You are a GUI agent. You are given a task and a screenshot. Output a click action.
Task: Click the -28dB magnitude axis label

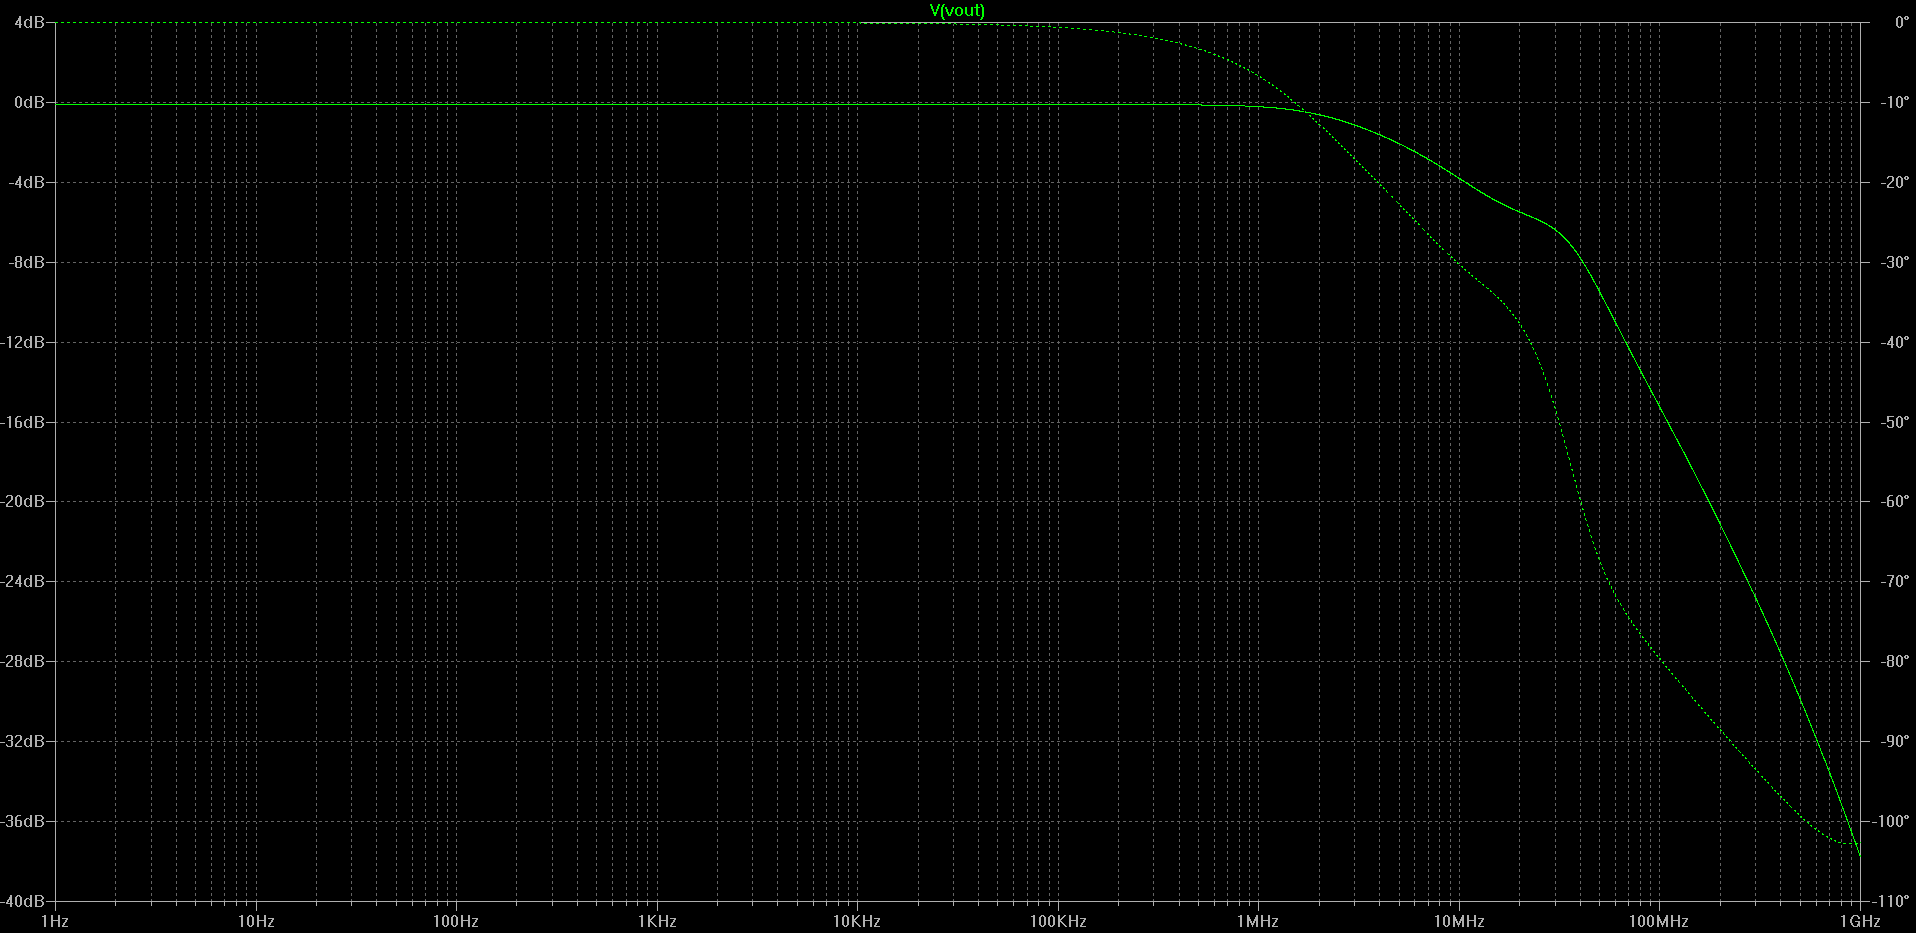point(23,661)
